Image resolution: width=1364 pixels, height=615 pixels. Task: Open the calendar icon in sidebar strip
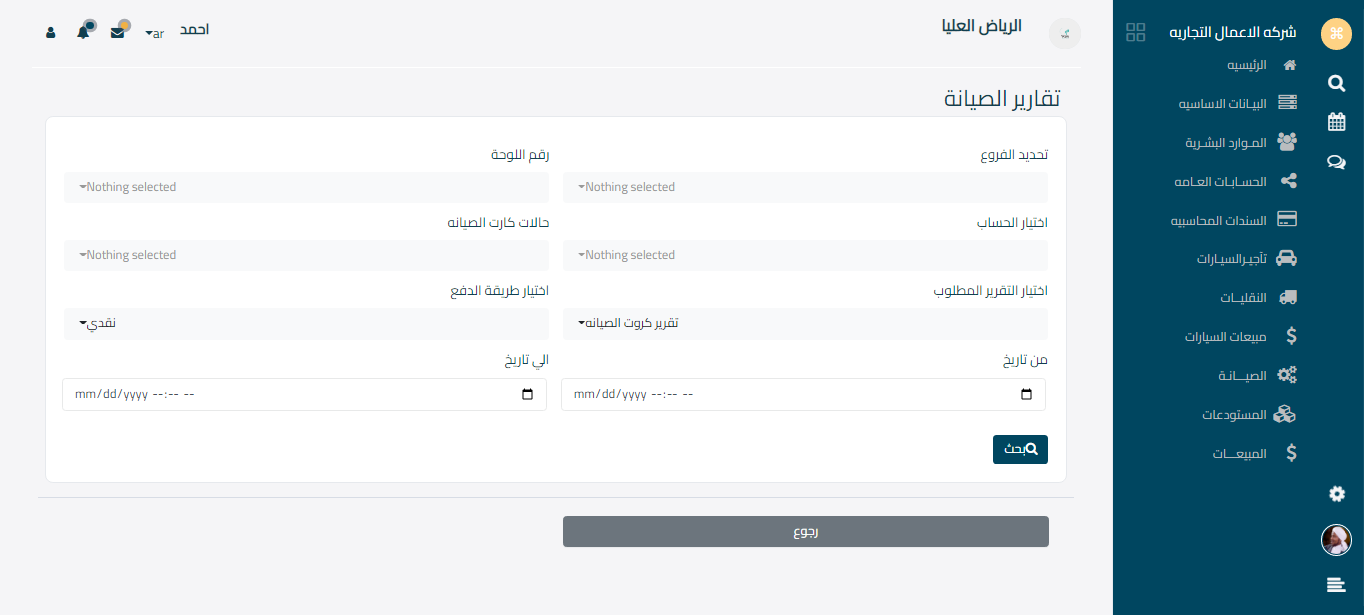(1336, 122)
